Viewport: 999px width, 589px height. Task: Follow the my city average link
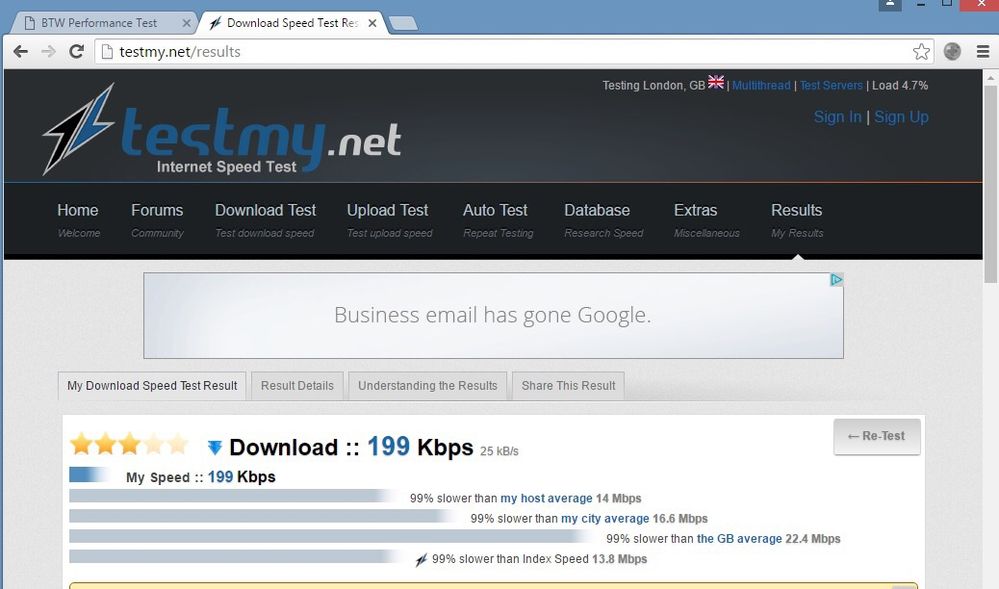click(x=605, y=519)
